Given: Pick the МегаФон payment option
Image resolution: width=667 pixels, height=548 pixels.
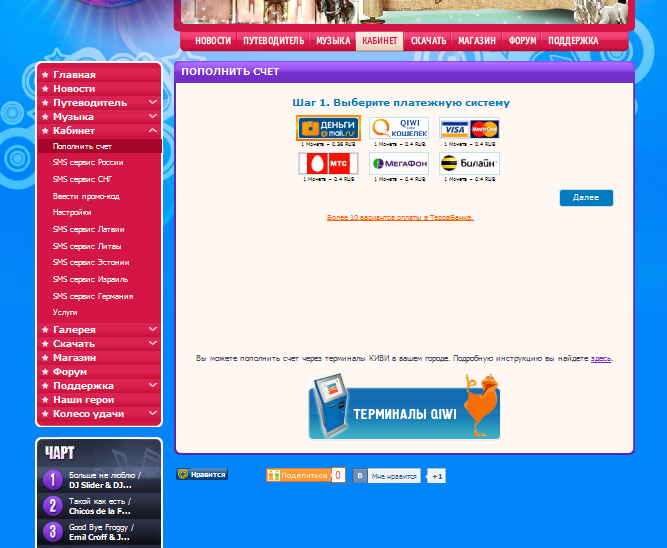Looking at the screenshot, I should pos(399,163).
